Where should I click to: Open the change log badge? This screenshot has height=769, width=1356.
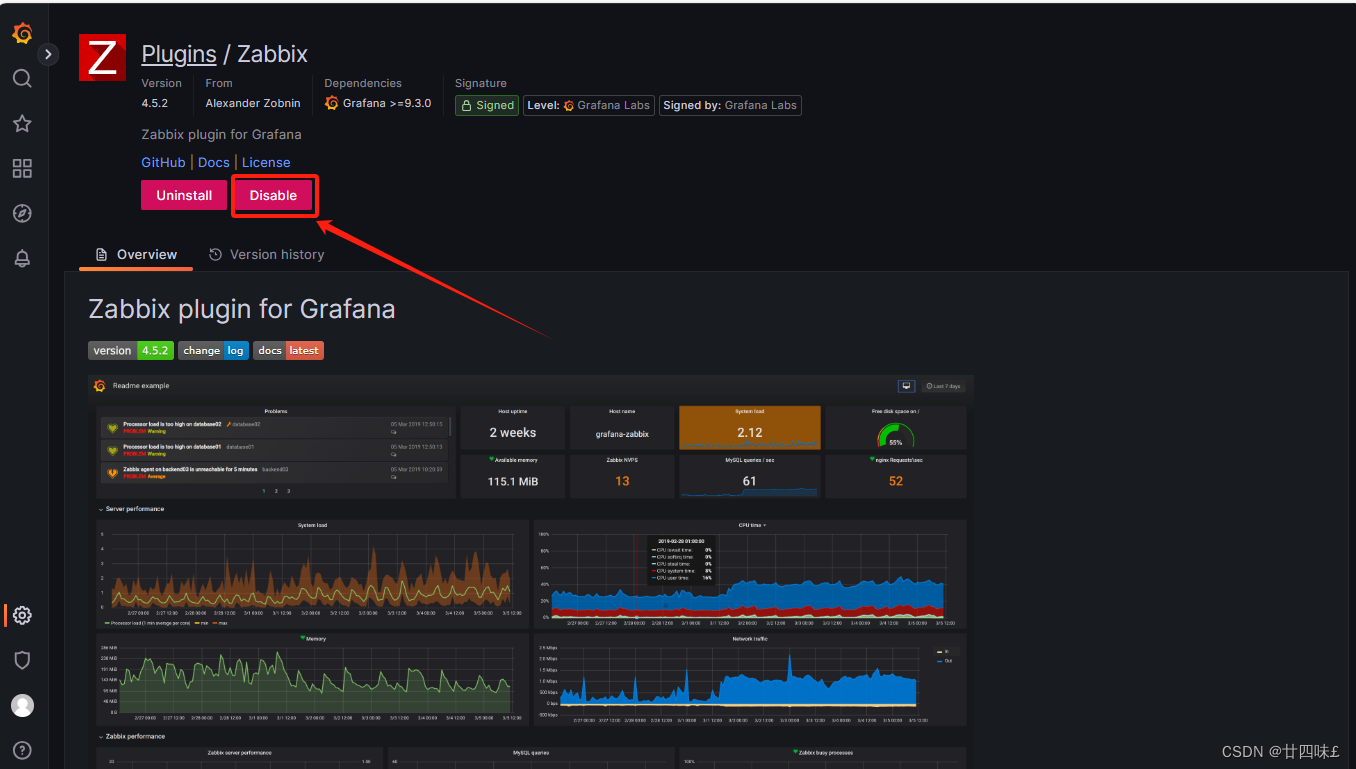(213, 350)
